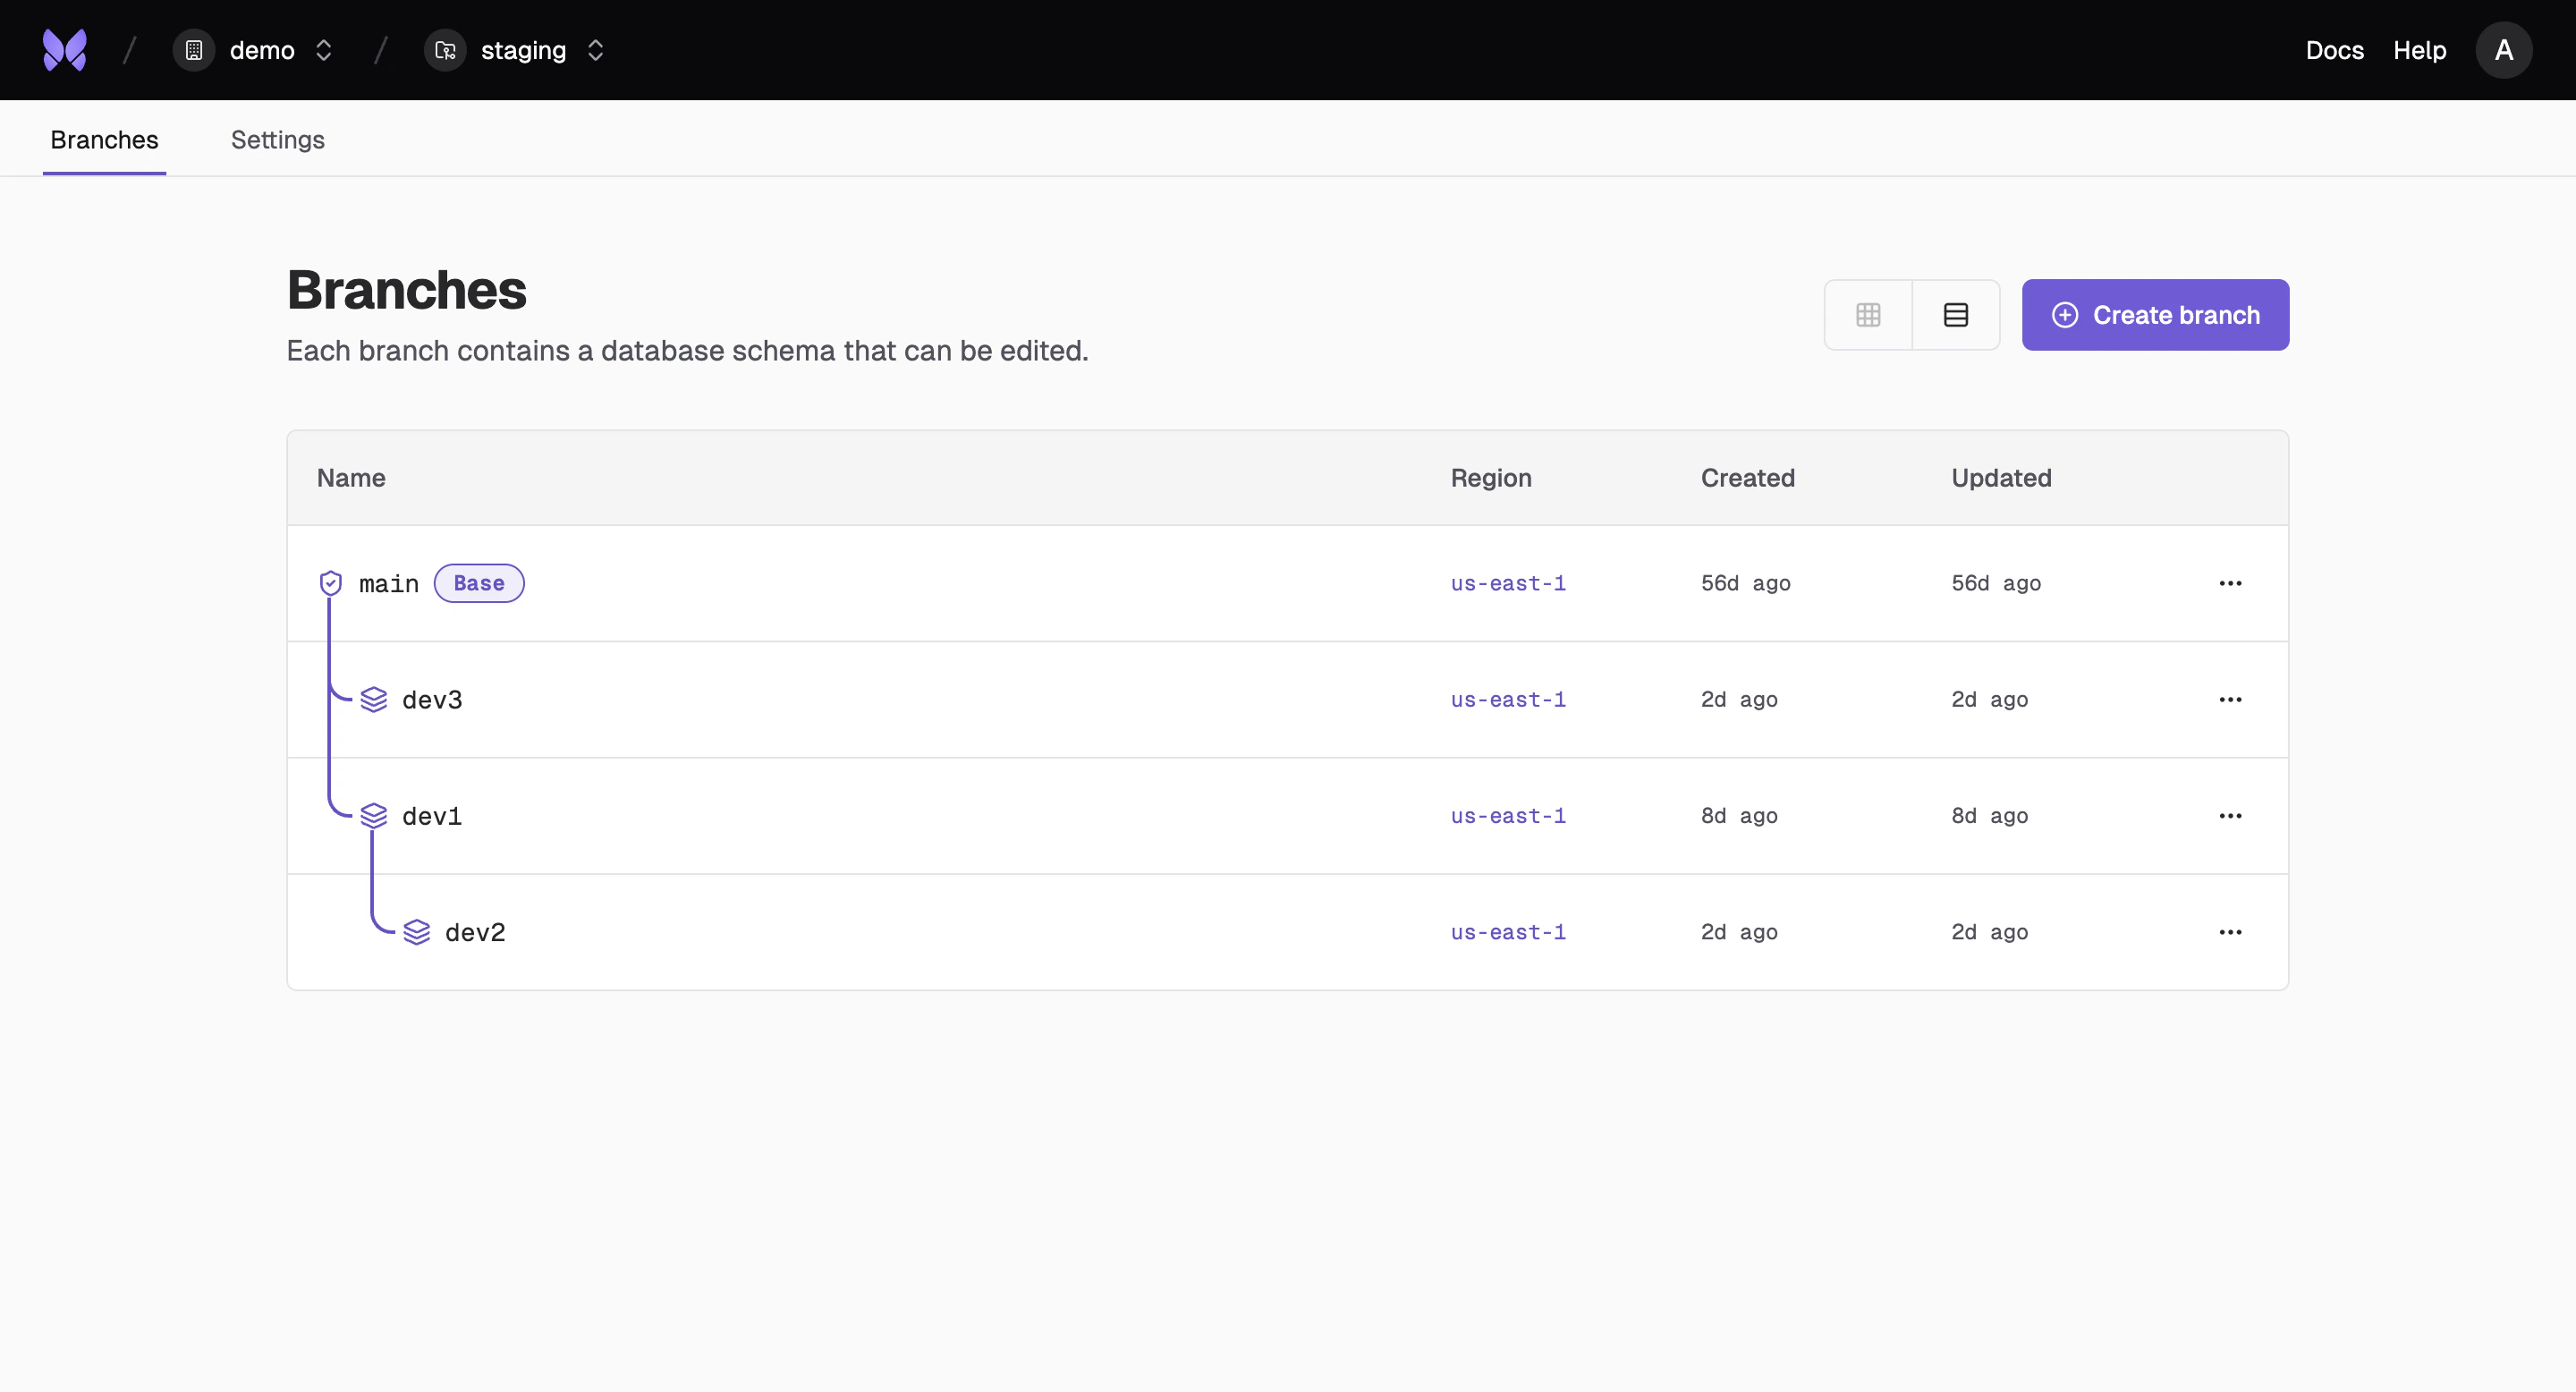Click the organization building icon next to demo
The height and width of the screenshot is (1392, 2576).
[x=193, y=49]
